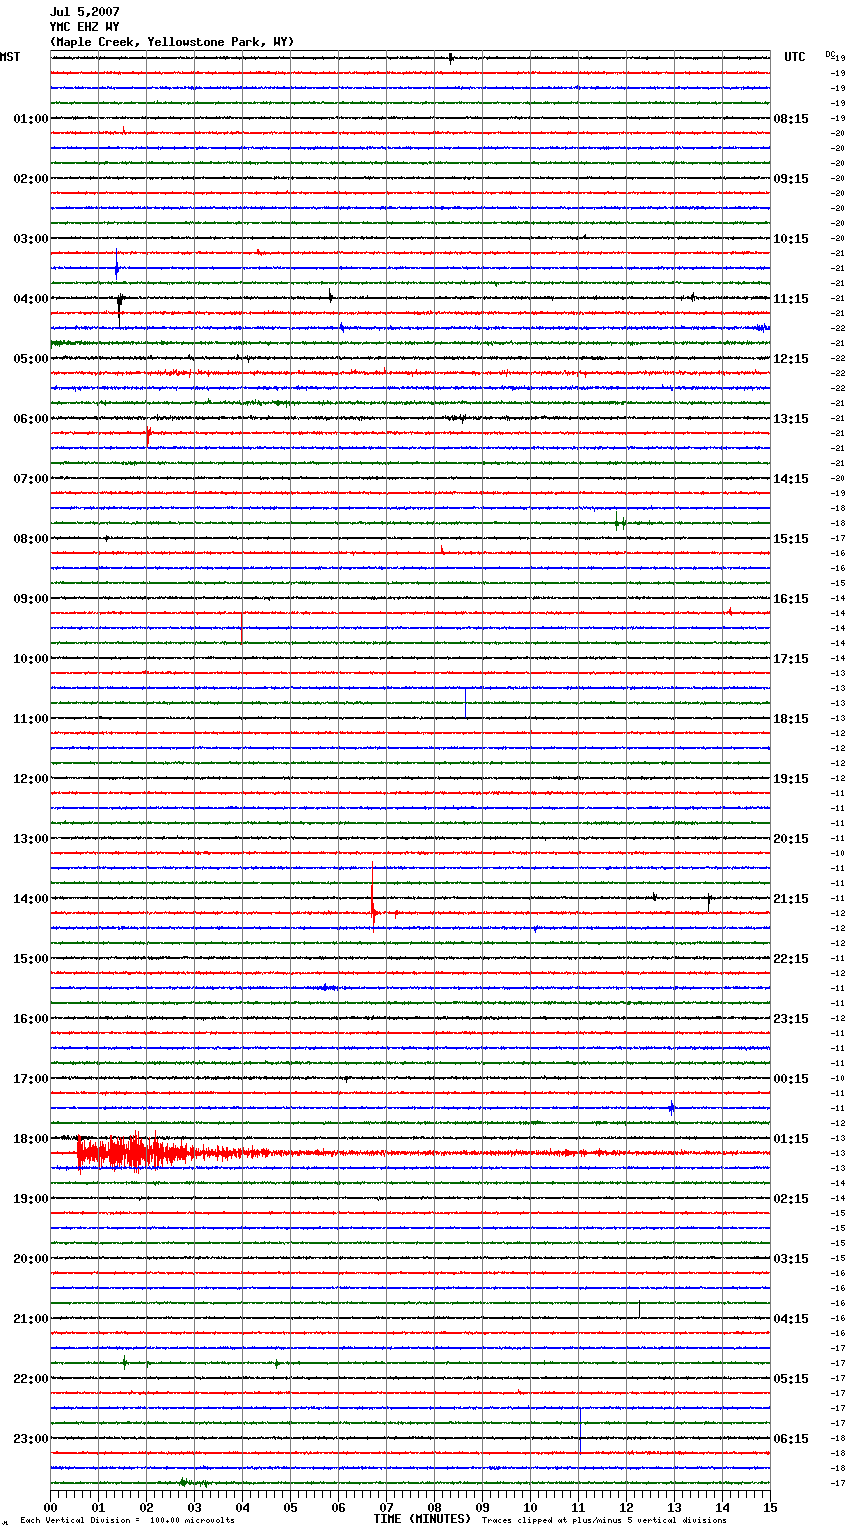Select the 04:00 MST row label
The width and height of the screenshot is (850, 1534).
pyautogui.click(x=30, y=299)
